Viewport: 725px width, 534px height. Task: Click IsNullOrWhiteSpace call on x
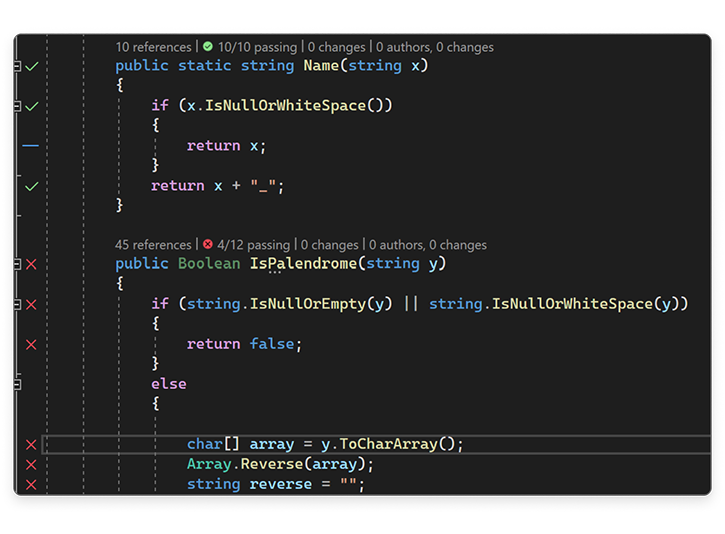pyautogui.click(x=285, y=105)
